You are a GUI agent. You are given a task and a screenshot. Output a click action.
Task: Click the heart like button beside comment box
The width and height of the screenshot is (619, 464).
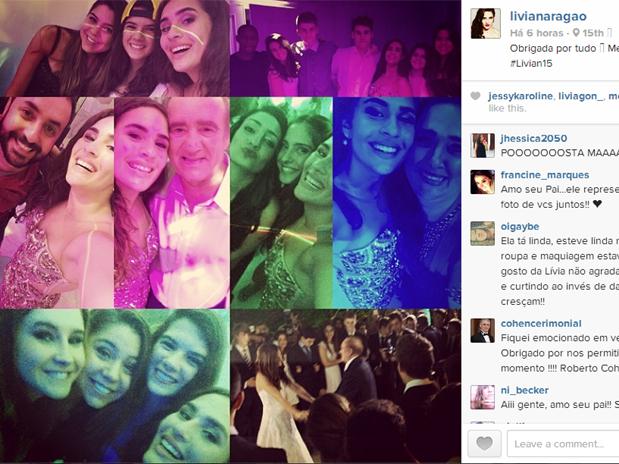484,444
